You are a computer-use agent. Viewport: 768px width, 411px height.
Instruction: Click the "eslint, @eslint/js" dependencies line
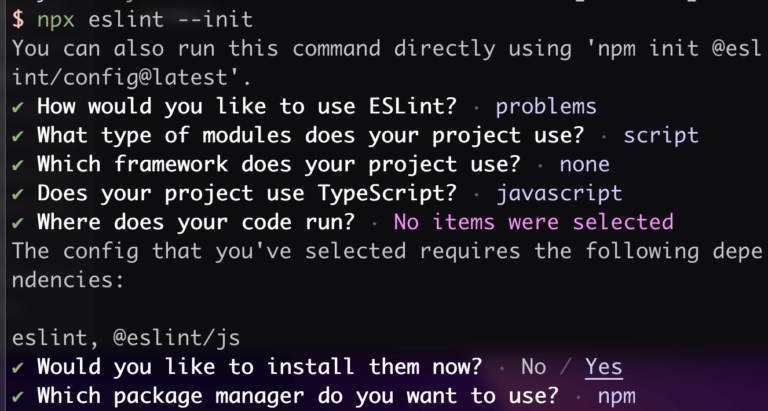(x=125, y=338)
